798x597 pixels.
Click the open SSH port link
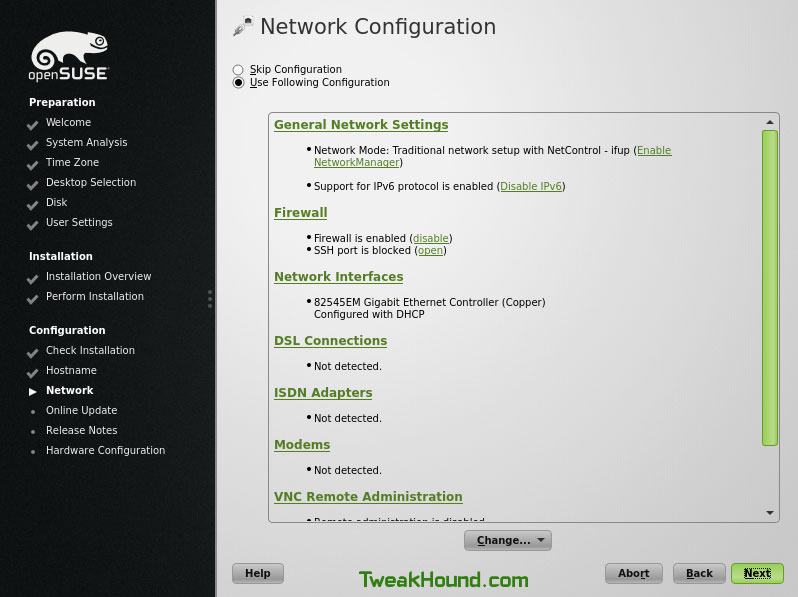coord(430,250)
